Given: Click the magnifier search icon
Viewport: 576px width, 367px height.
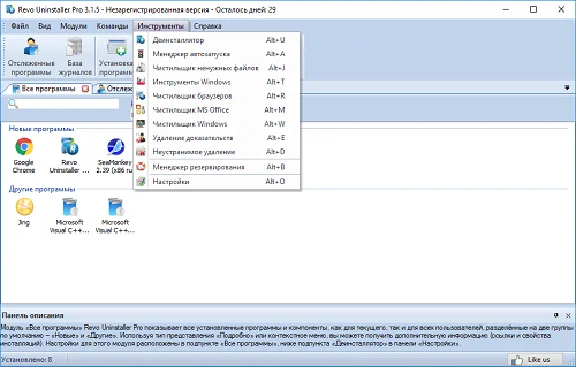Looking at the screenshot, I should click(13, 104).
